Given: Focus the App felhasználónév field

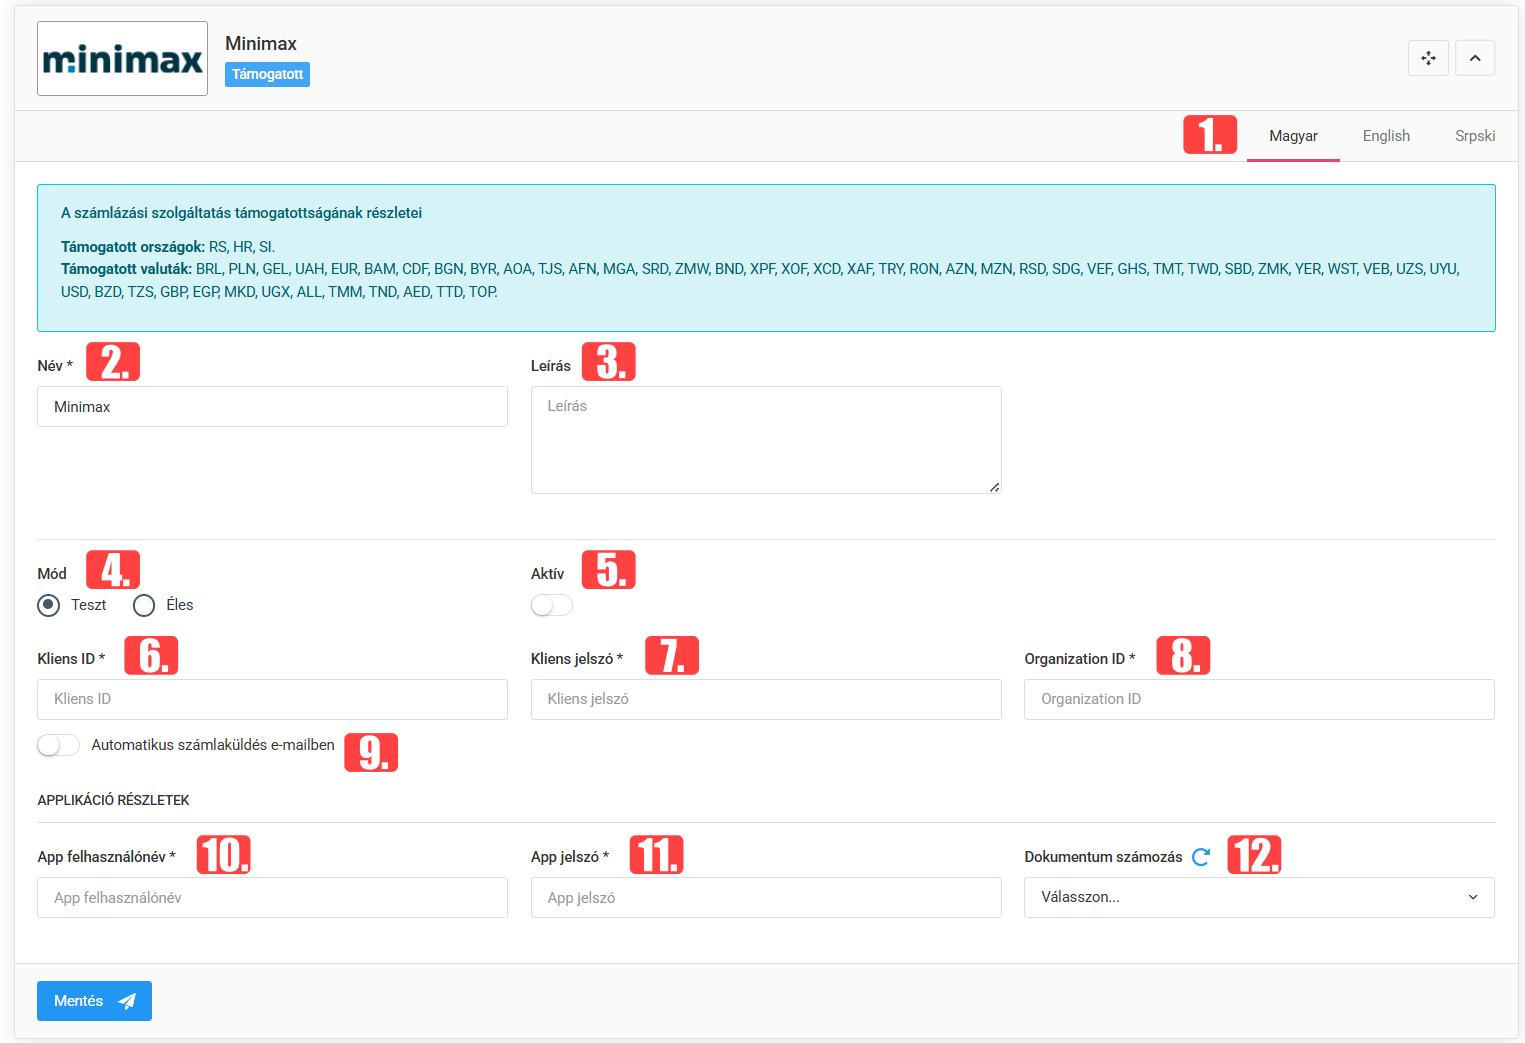Looking at the screenshot, I should (272, 897).
